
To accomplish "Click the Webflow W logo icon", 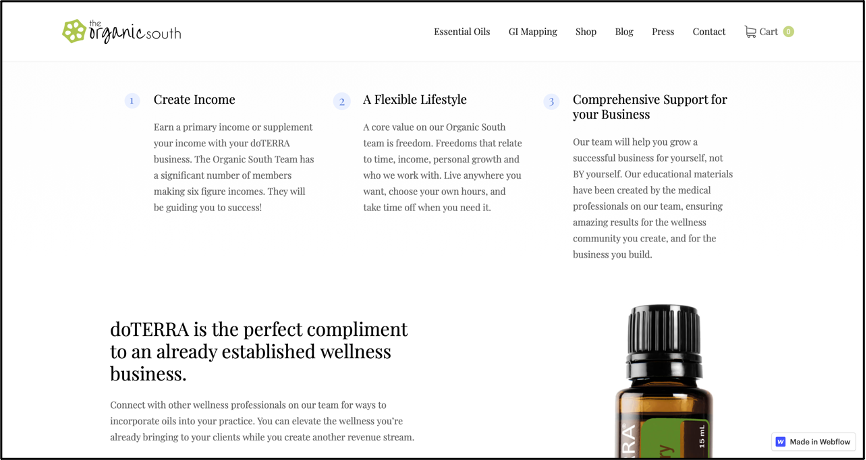I will pyautogui.click(x=780, y=442).
